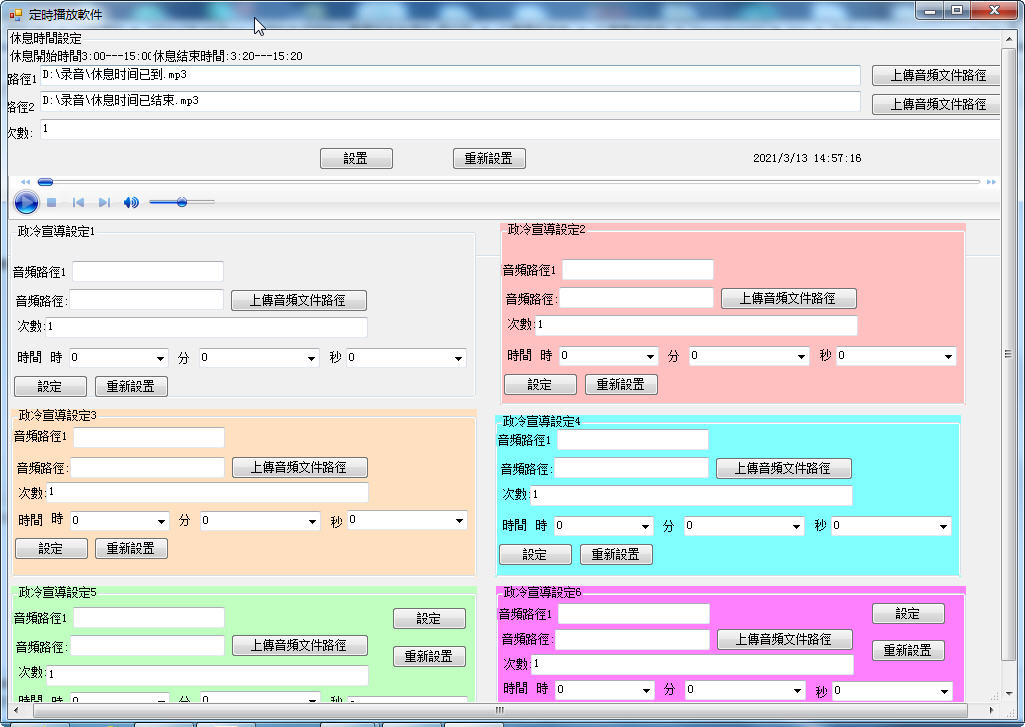Click 重新設置 in 政令宣導設定1
Viewport: 1025px width, 727px height.
point(131,386)
